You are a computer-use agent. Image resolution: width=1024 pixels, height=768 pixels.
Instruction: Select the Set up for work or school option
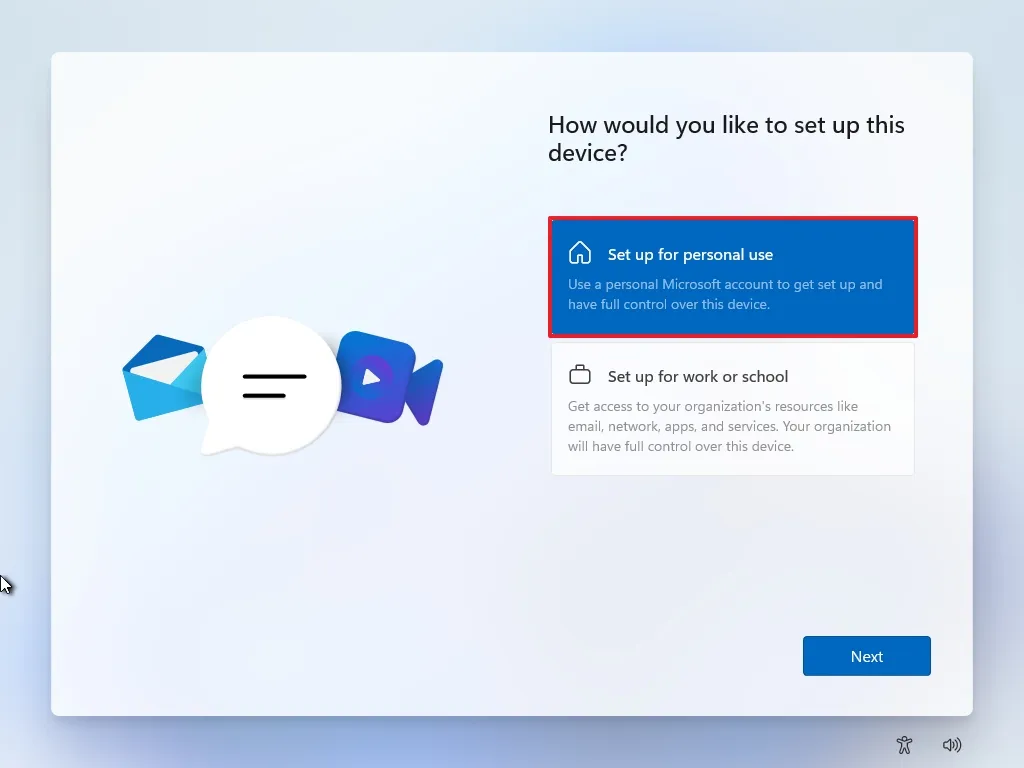(x=732, y=408)
